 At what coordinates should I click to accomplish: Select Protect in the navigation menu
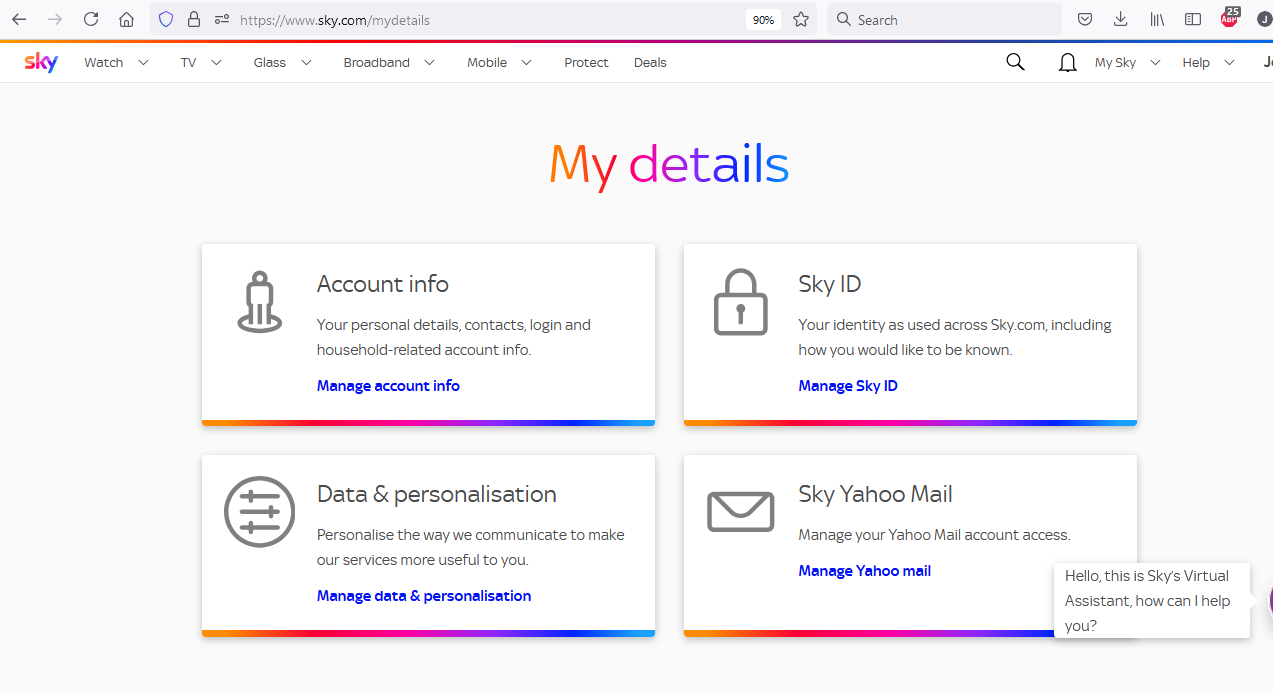pos(586,61)
